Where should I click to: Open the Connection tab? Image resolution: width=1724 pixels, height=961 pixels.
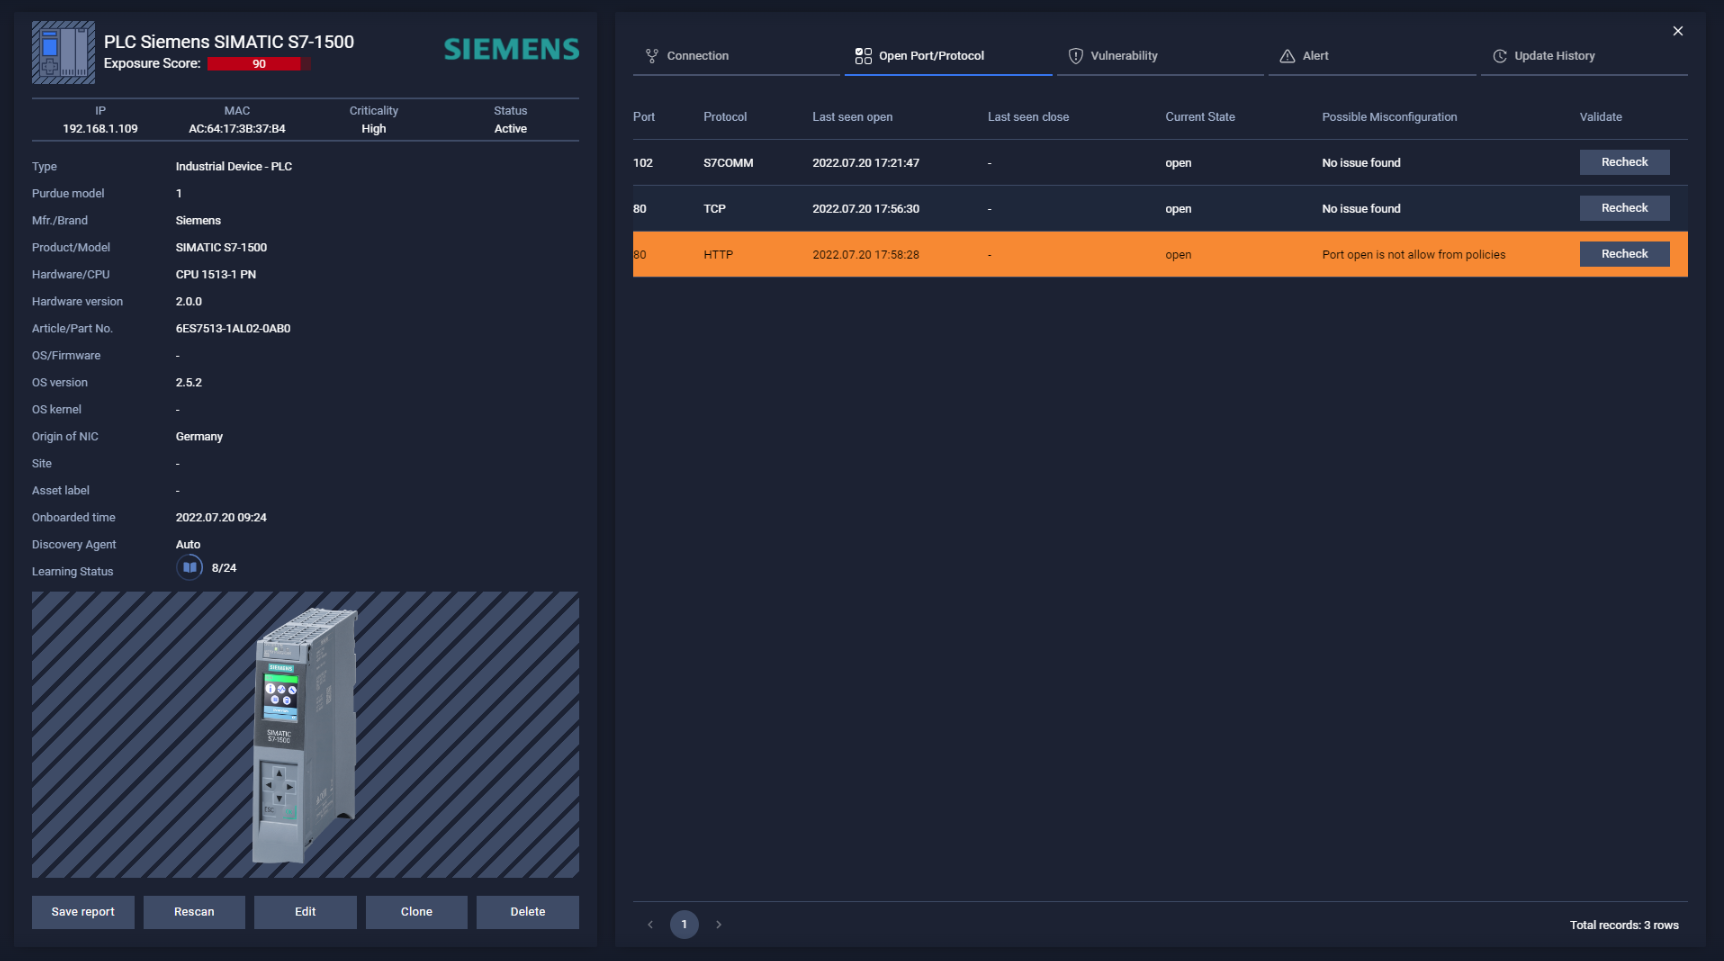[736, 56]
